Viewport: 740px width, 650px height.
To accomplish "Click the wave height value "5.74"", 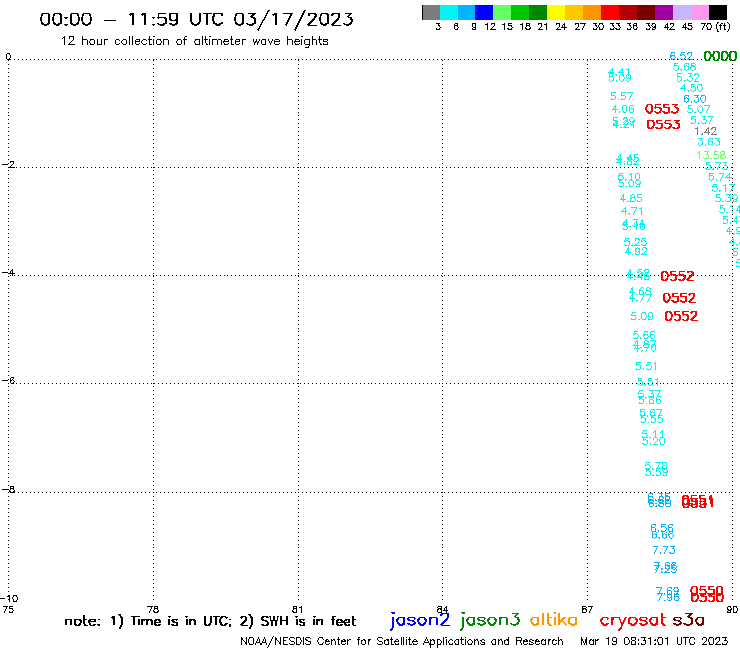I will click(x=720, y=177).
